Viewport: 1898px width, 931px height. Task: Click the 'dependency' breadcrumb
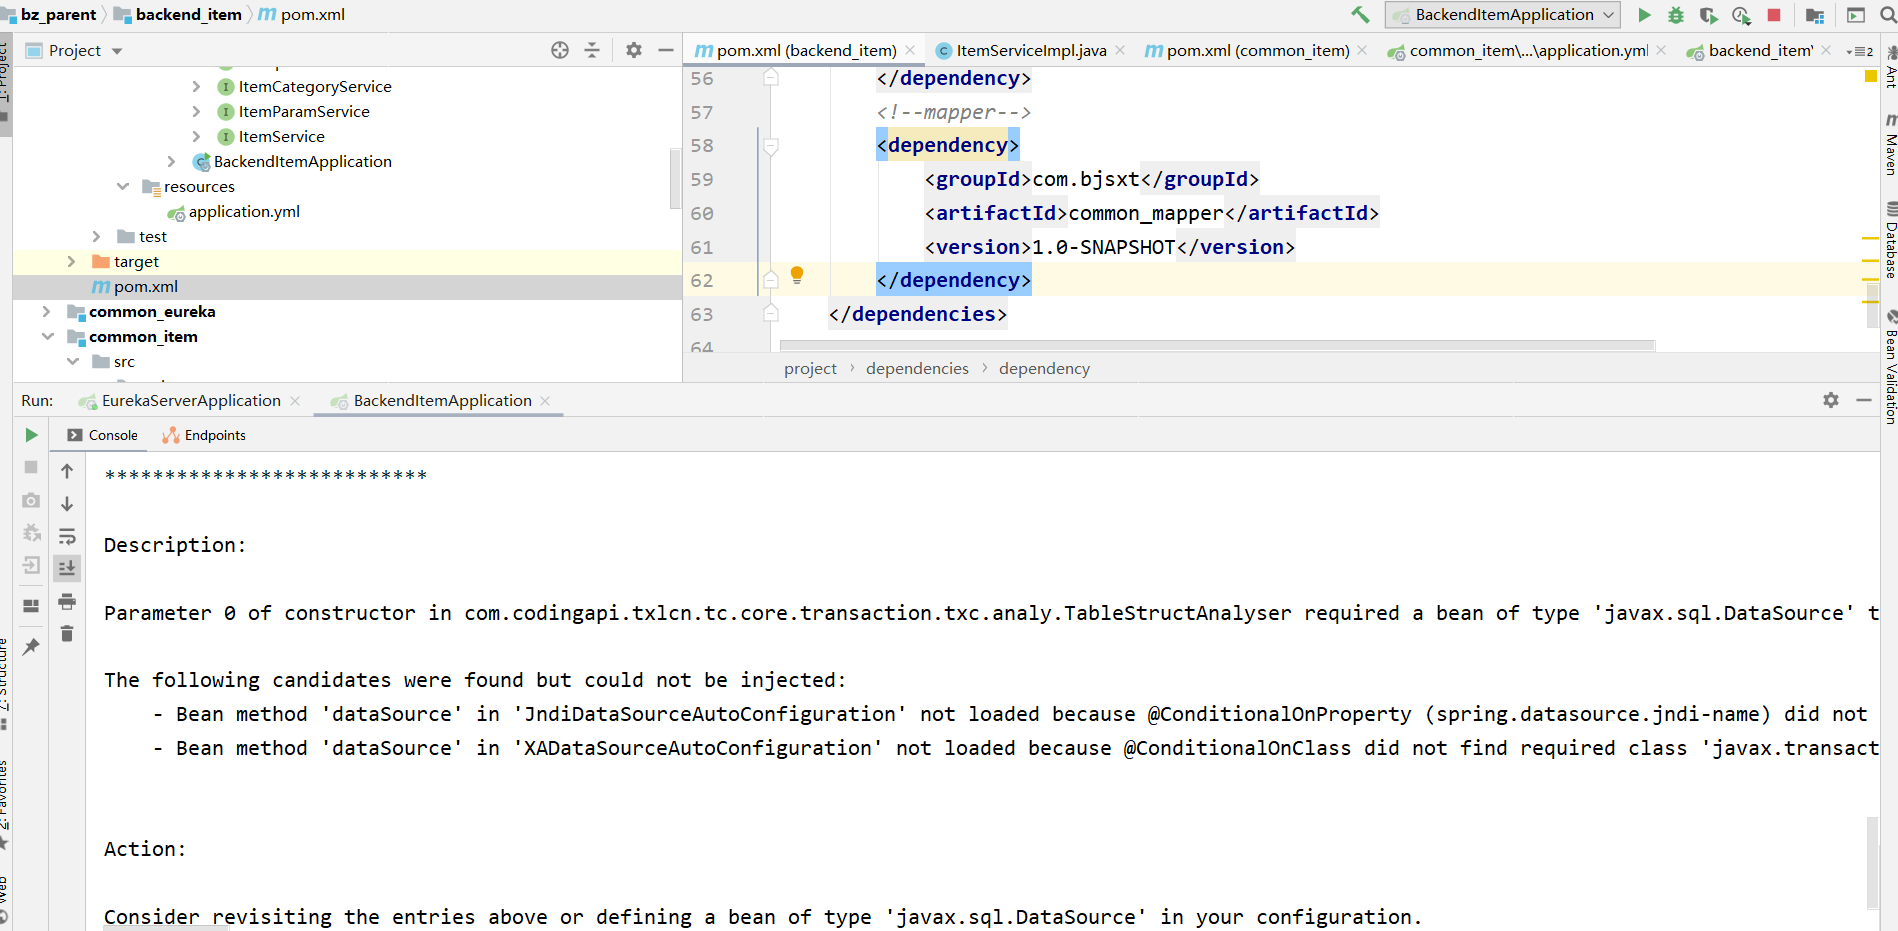tap(1044, 368)
